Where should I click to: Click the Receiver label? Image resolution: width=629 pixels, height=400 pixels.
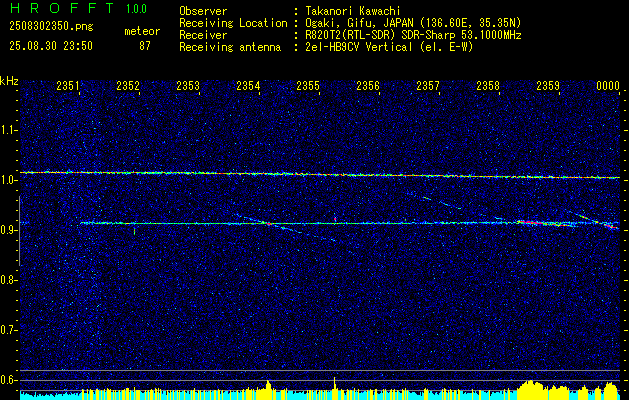[x=203, y=35]
